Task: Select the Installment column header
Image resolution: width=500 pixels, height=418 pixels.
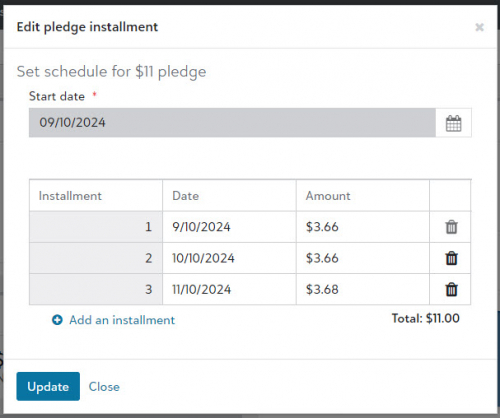Action: click(x=70, y=196)
